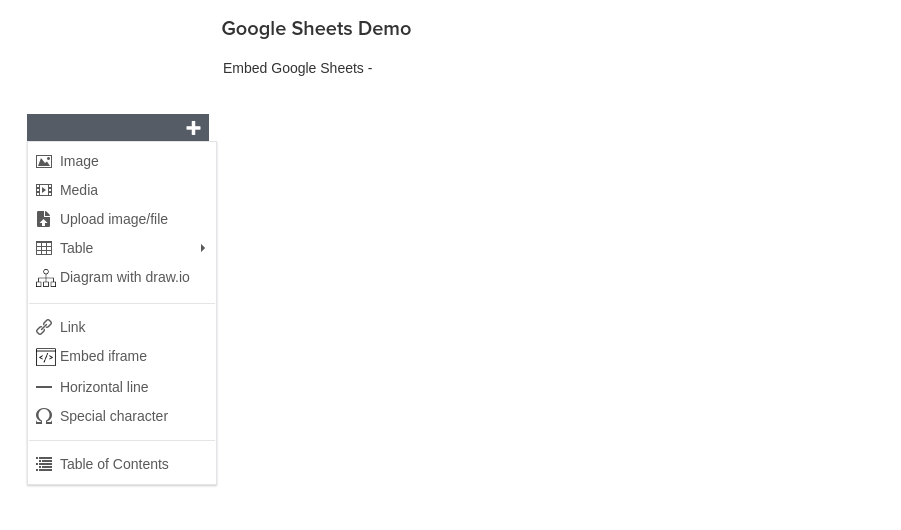Click the Horizontal line dash icon
Viewport: 901px width, 530px height.
(44, 387)
